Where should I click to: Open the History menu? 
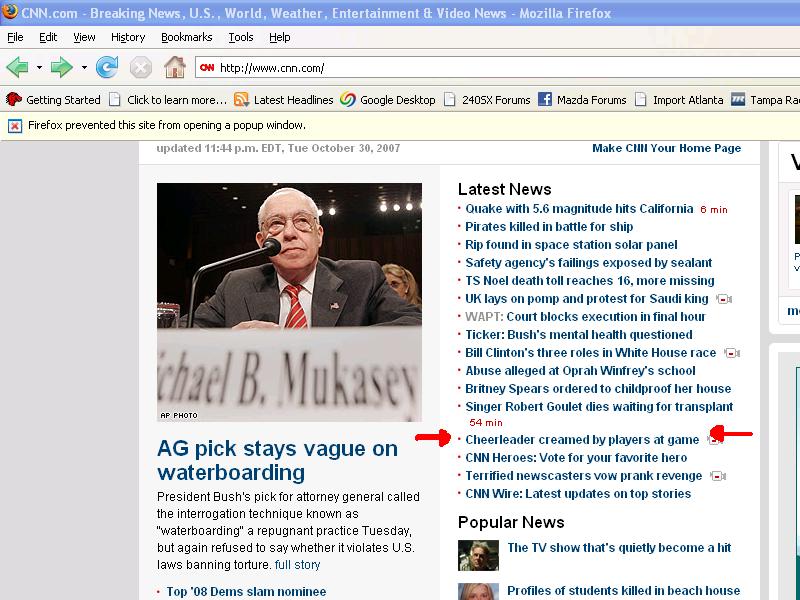[x=128, y=37]
